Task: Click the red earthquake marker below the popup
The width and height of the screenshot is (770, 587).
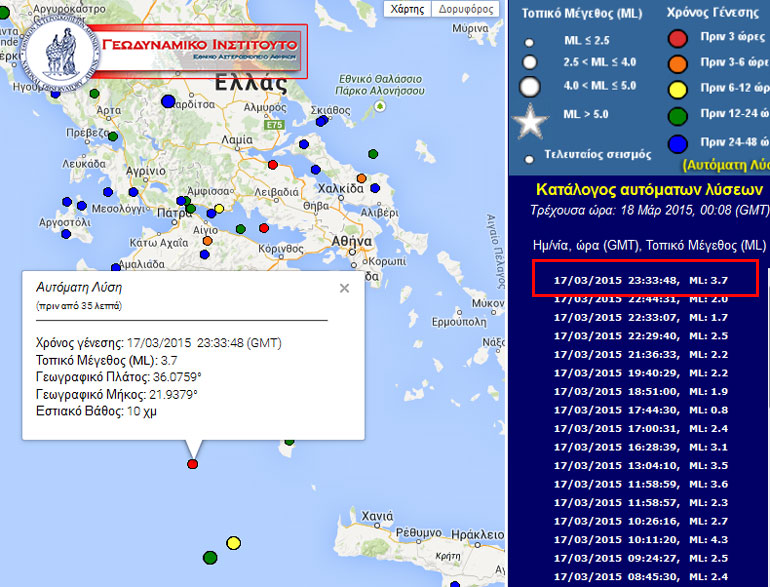Action: coord(193,464)
